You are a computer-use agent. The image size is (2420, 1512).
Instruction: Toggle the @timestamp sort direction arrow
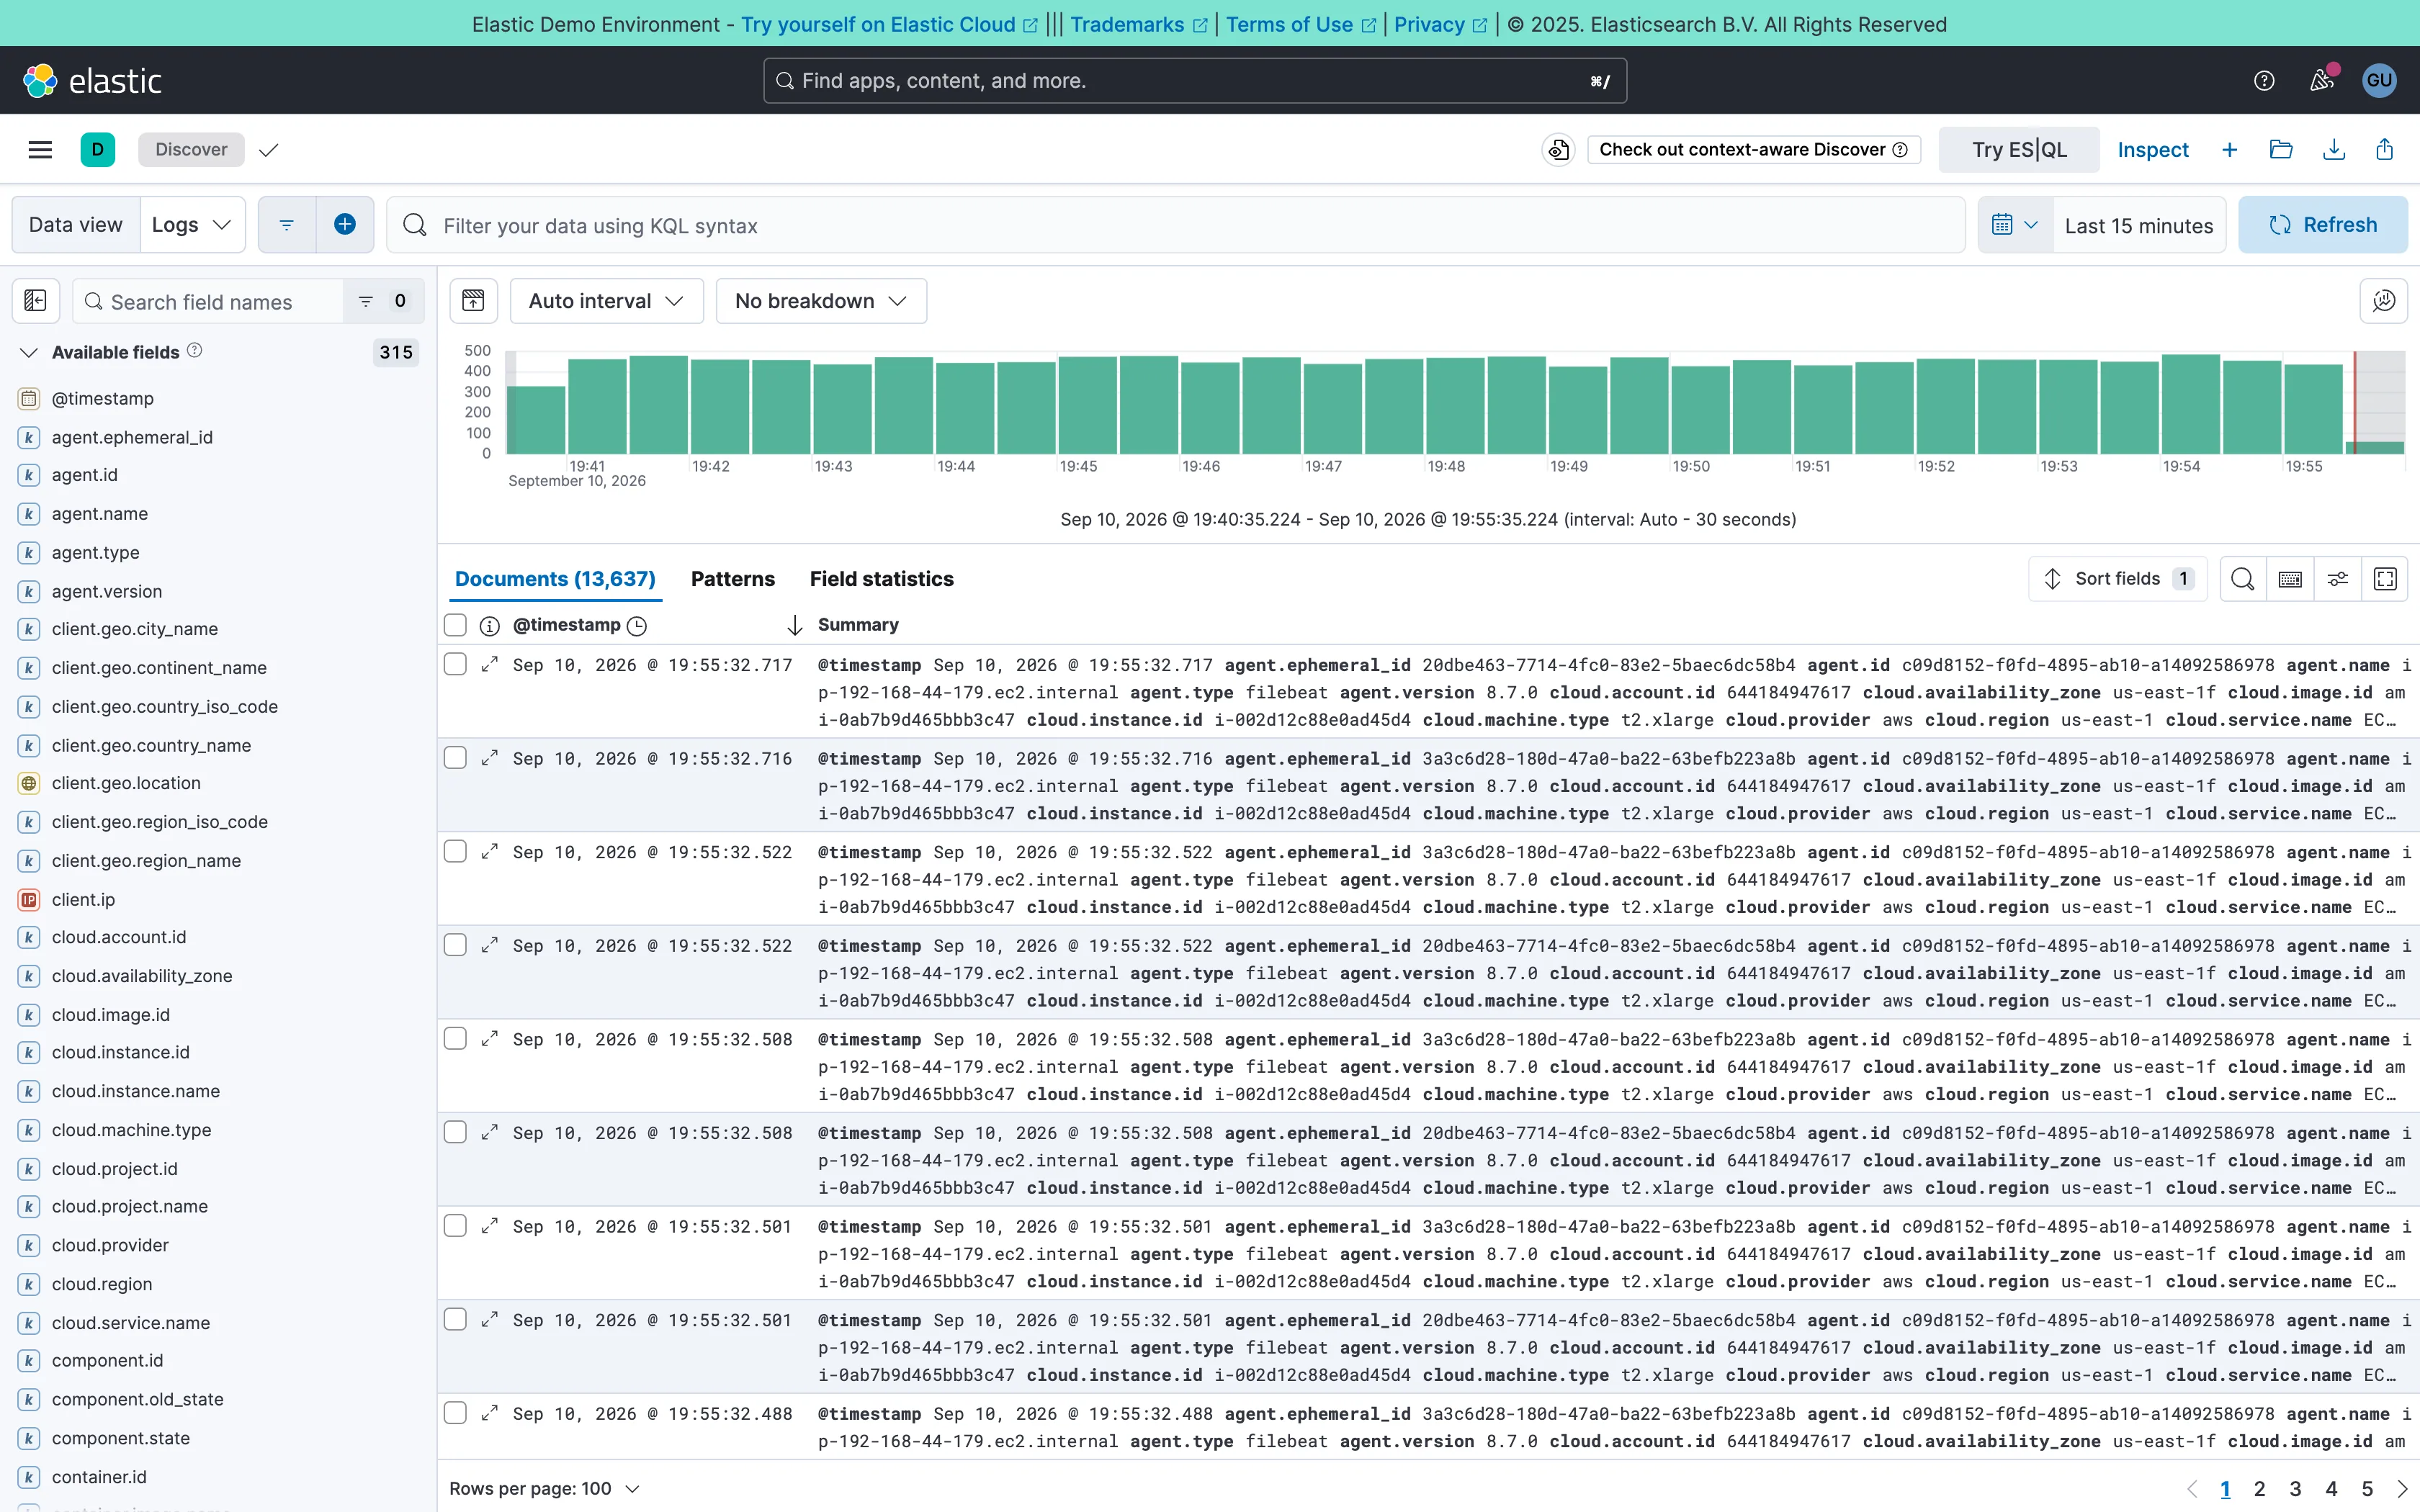coord(795,626)
